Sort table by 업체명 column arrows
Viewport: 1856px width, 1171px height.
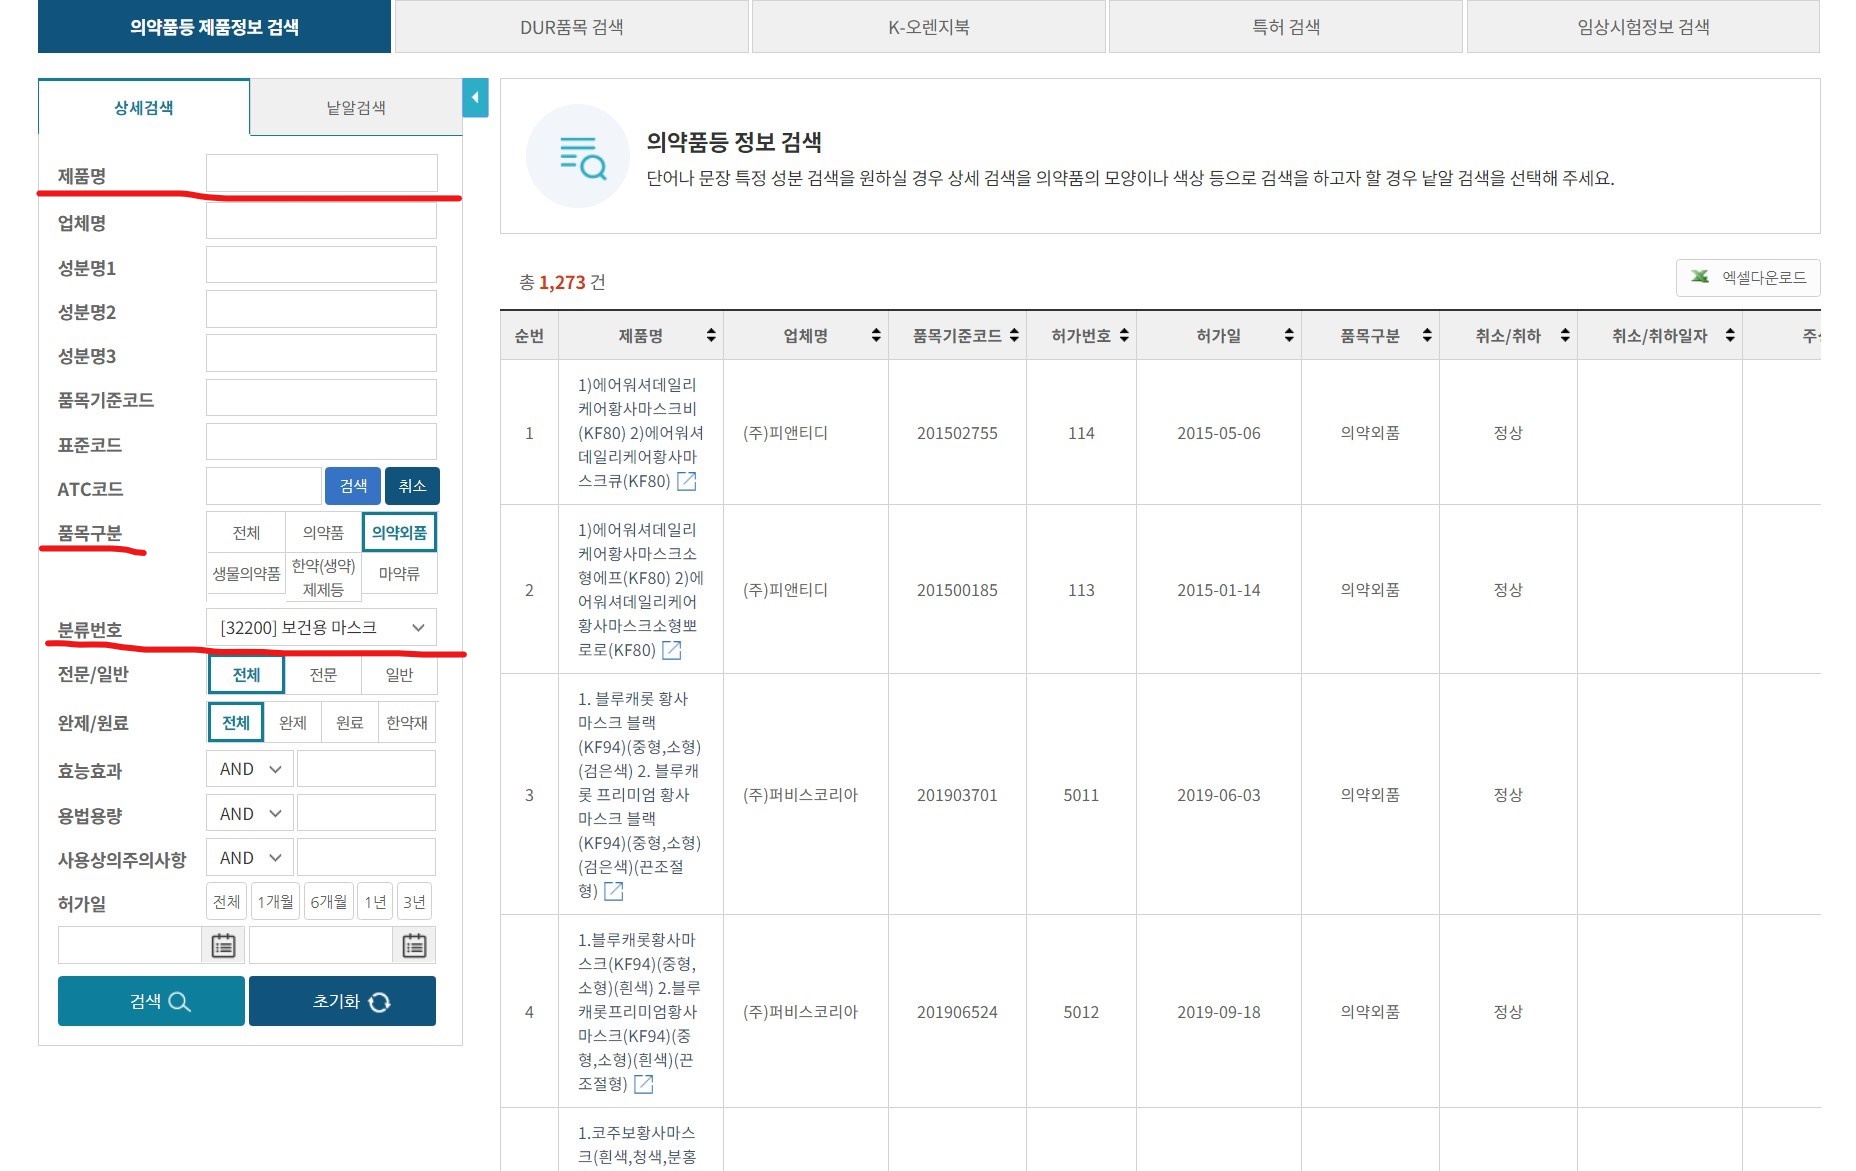pos(876,336)
